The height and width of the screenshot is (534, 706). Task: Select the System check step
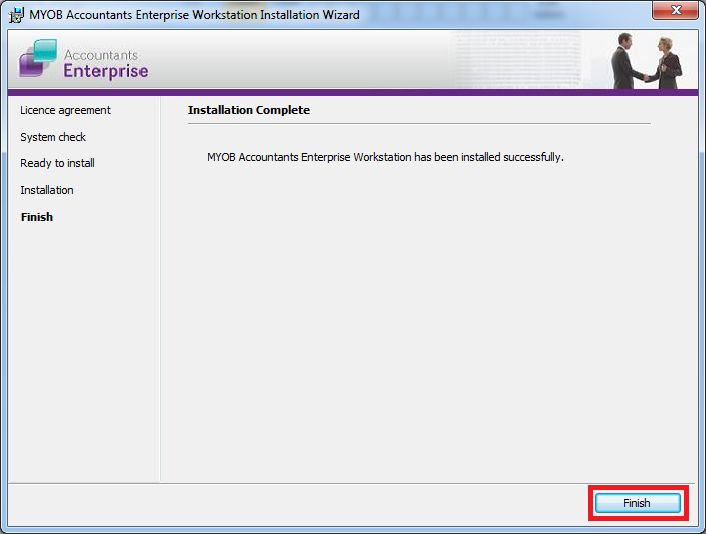click(x=53, y=137)
